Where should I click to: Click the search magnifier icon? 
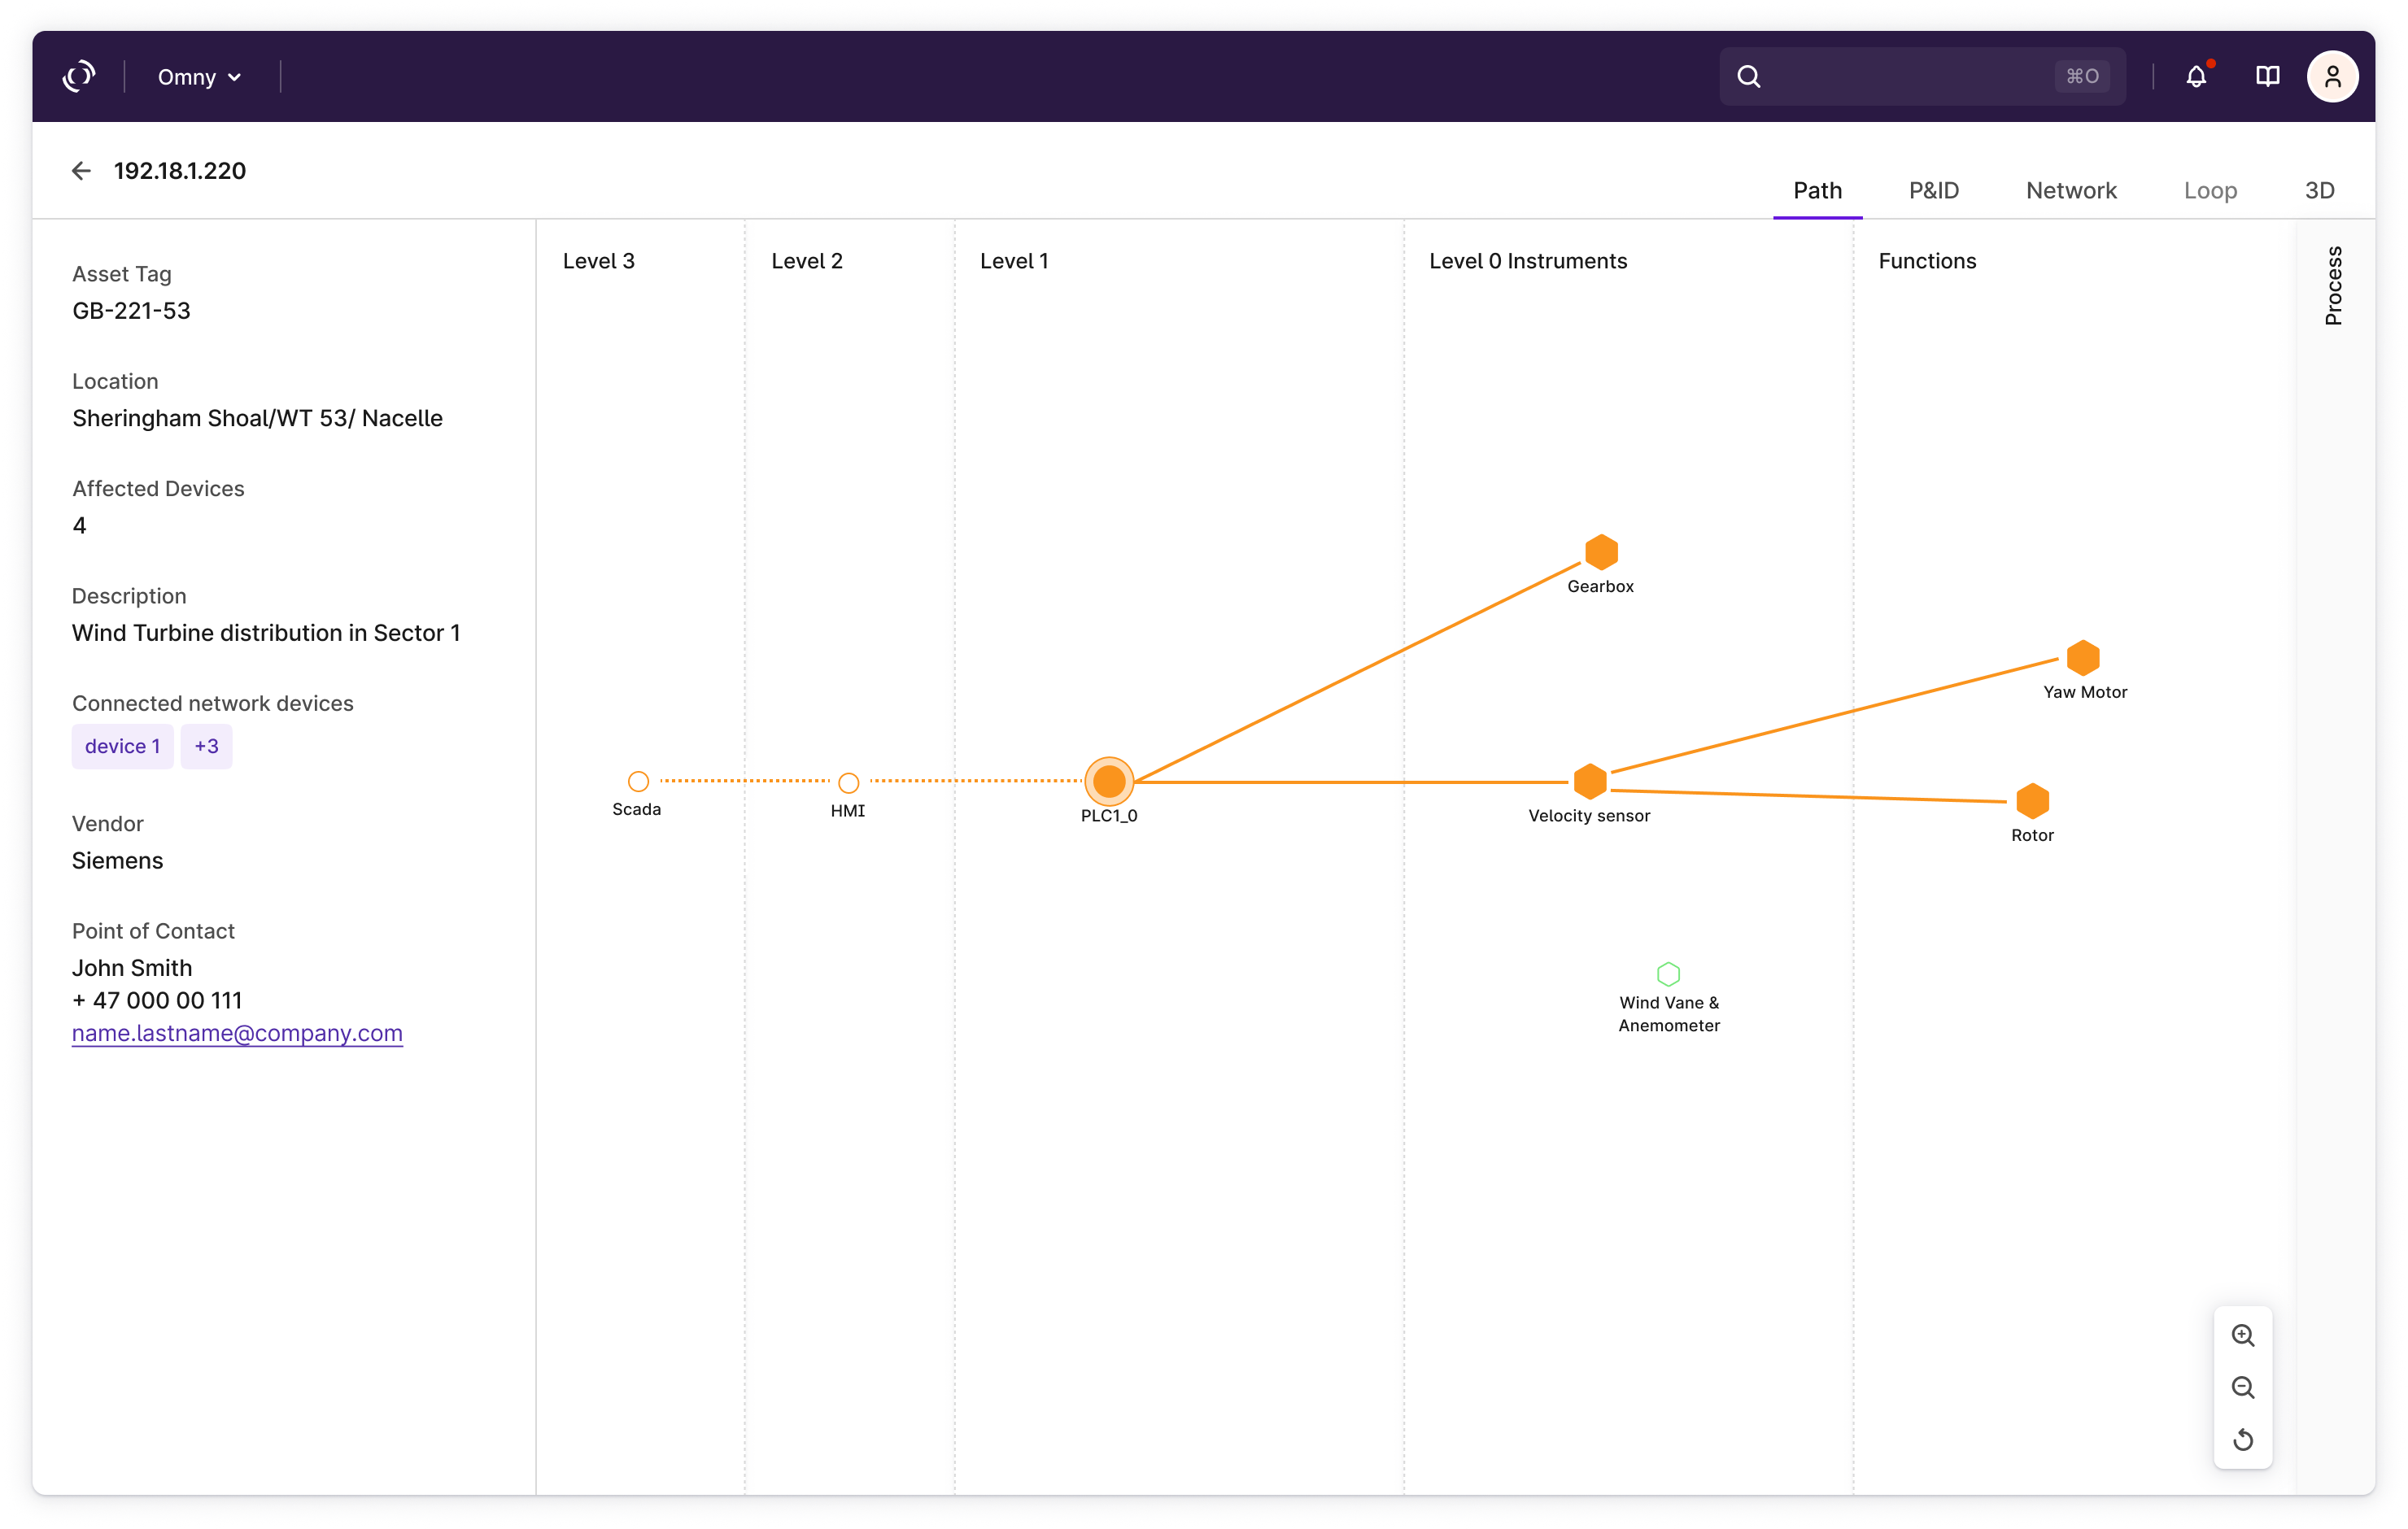pyautogui.click(x=1748, y=77)
